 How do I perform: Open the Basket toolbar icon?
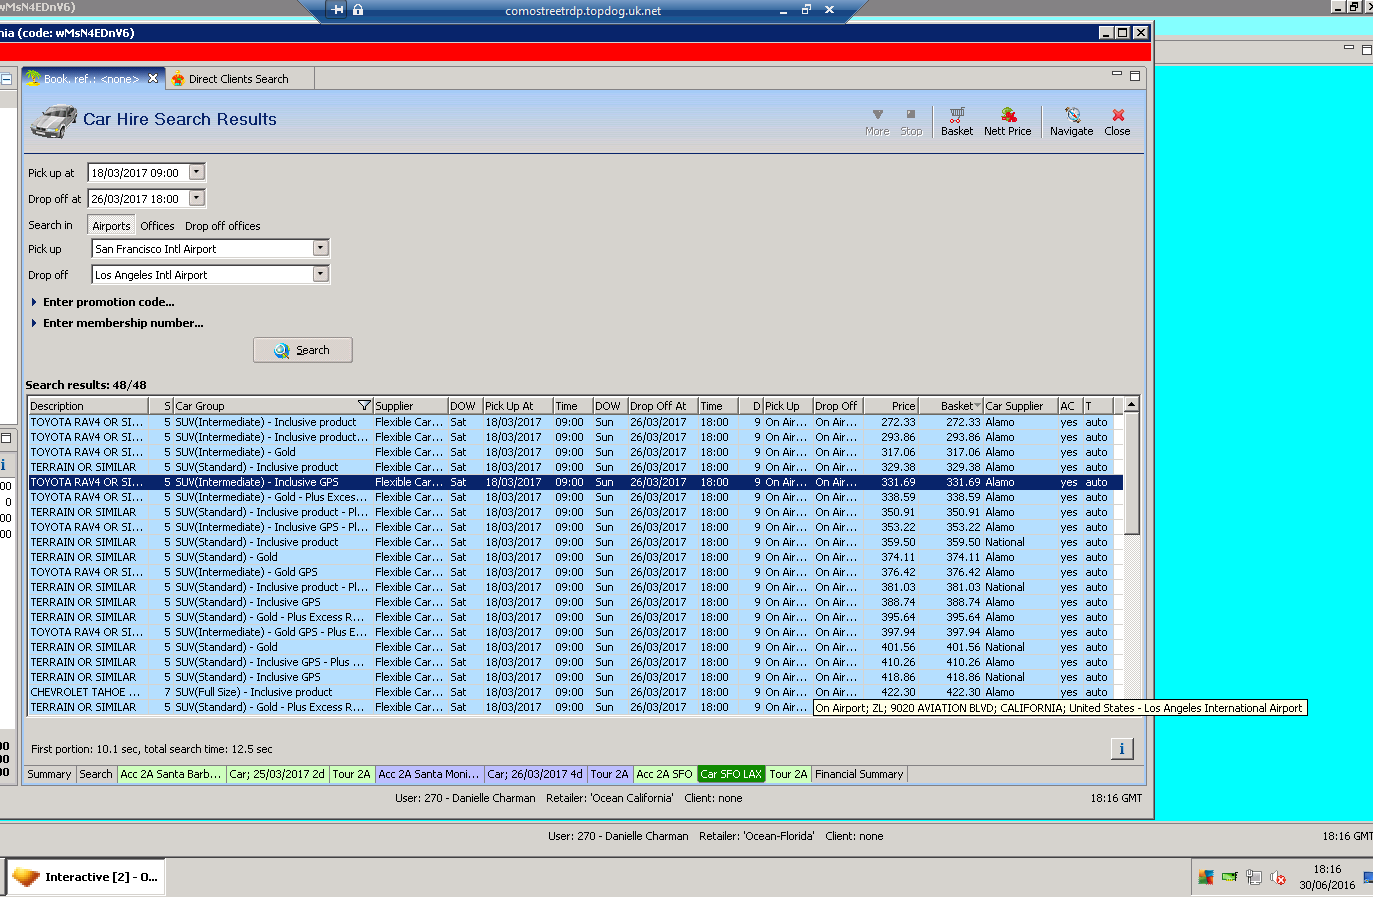click(x=956, y=121)
